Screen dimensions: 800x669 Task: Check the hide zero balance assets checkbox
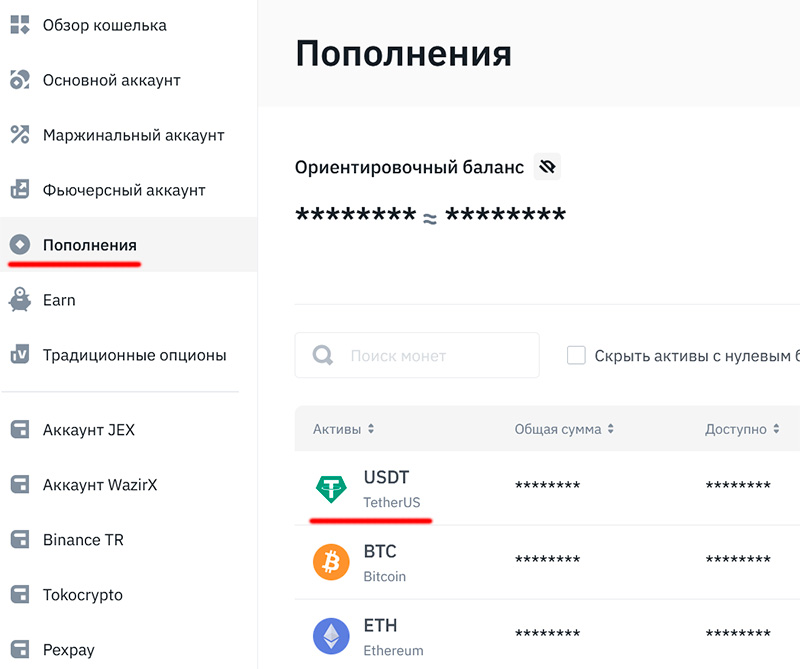point(576,355)
